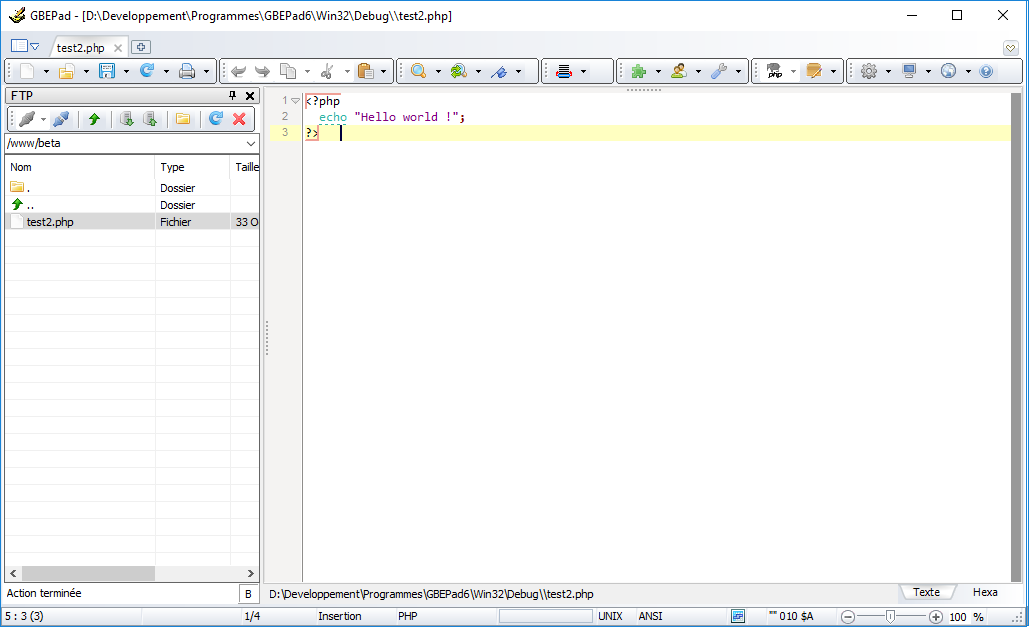Upload the file to FTP server icon
The width and height of the screenshot is (1029, 627).
click(150, 119)
